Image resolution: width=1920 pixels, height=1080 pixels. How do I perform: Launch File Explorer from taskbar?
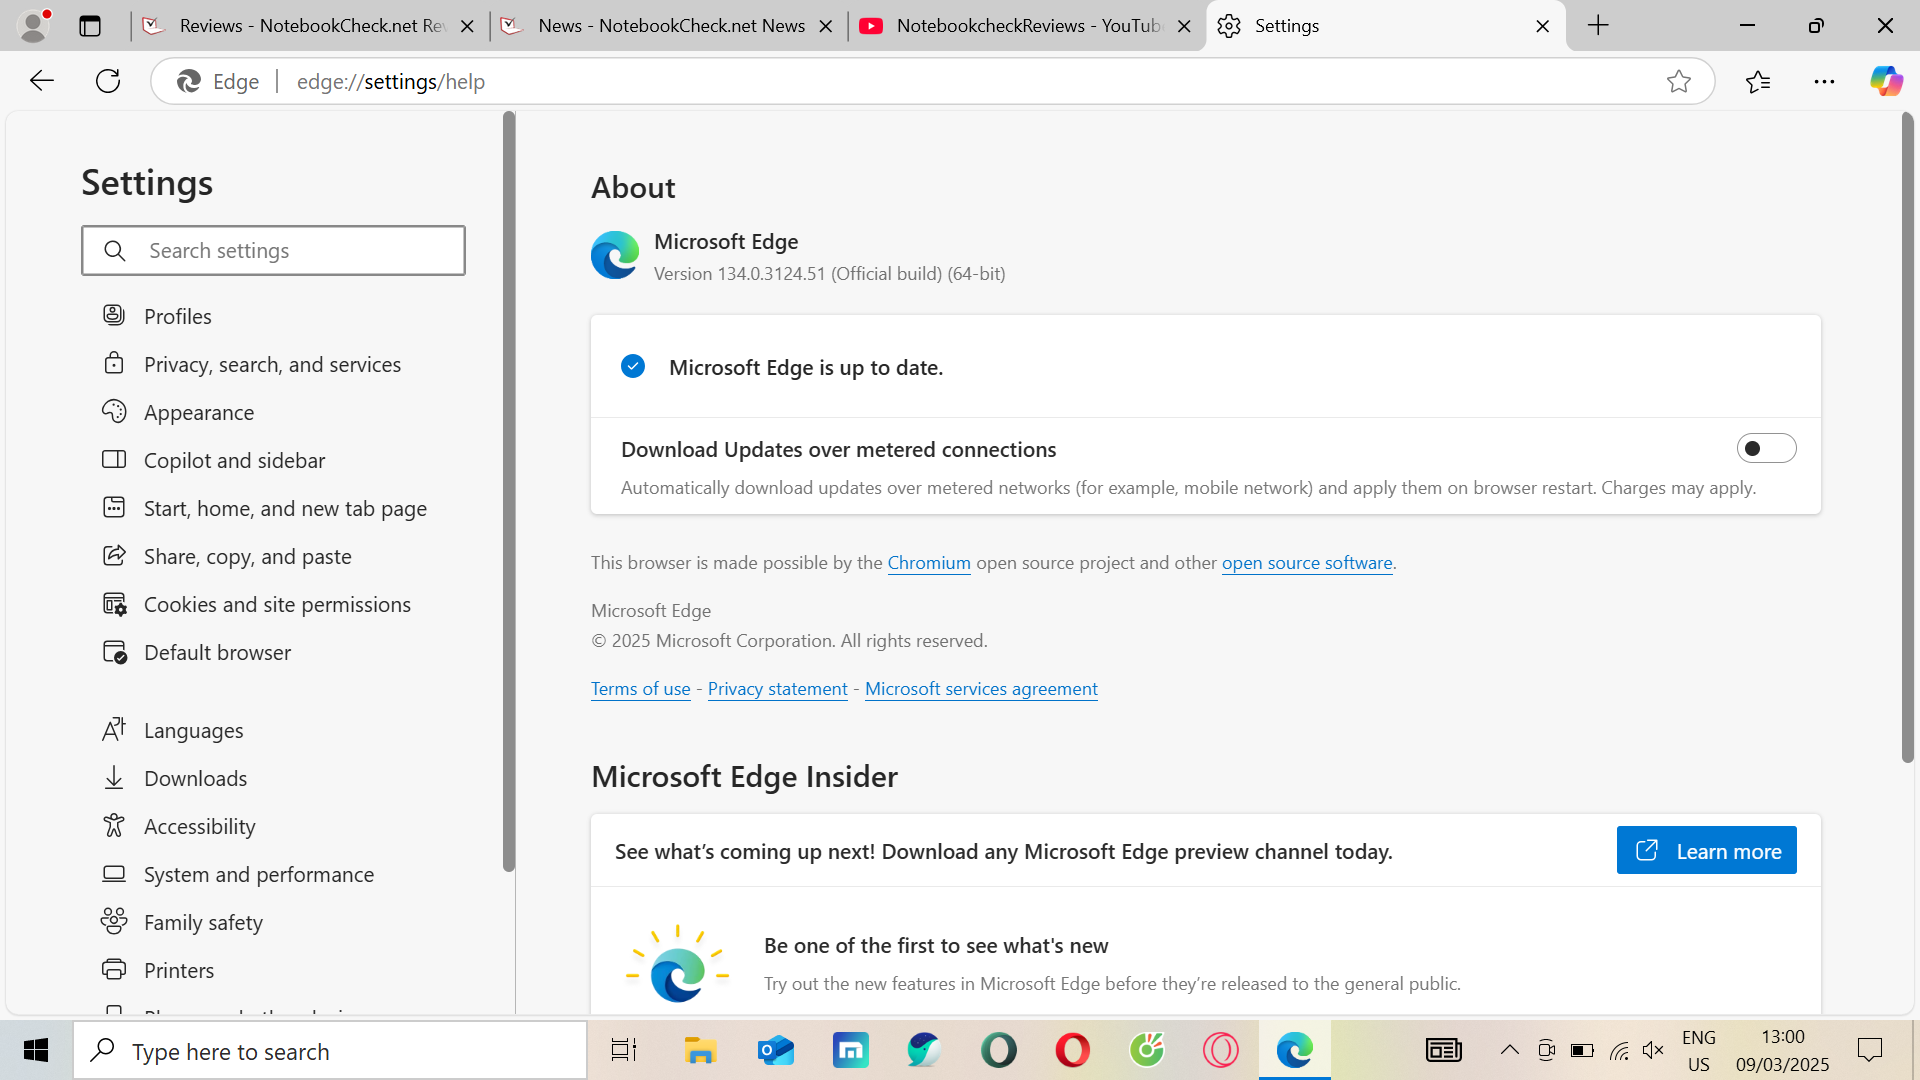(700, 1050)
